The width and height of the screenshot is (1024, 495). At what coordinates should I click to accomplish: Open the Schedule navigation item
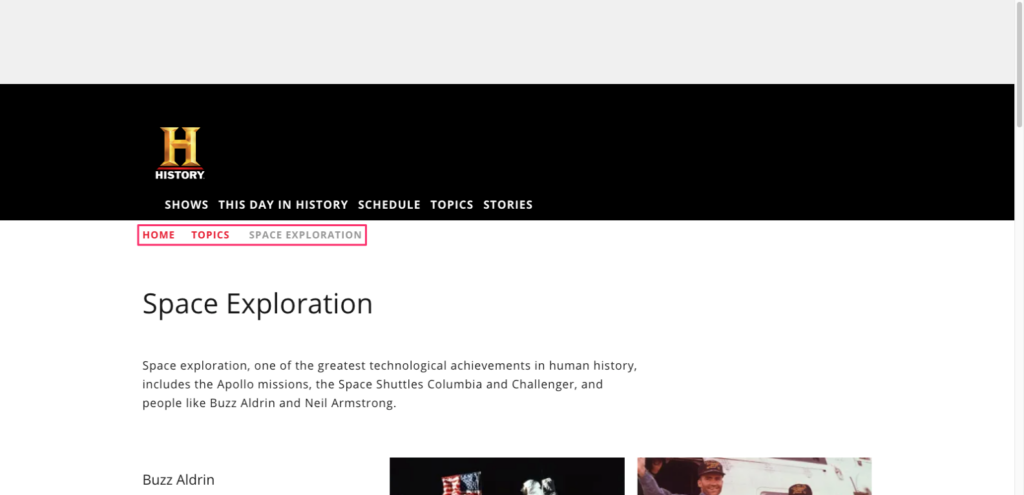click(389, 205)
